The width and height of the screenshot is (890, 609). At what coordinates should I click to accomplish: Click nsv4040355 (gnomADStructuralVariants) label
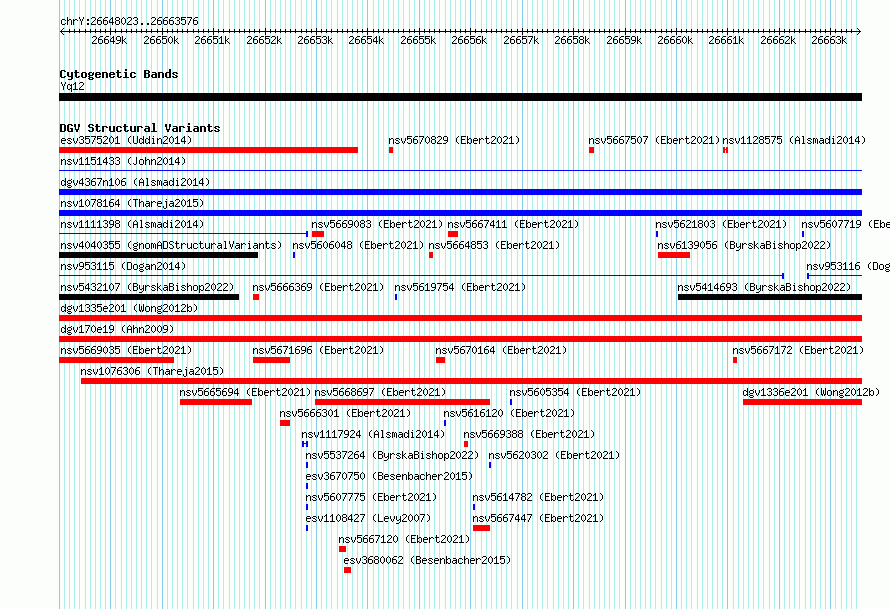[x=171, y=245]
